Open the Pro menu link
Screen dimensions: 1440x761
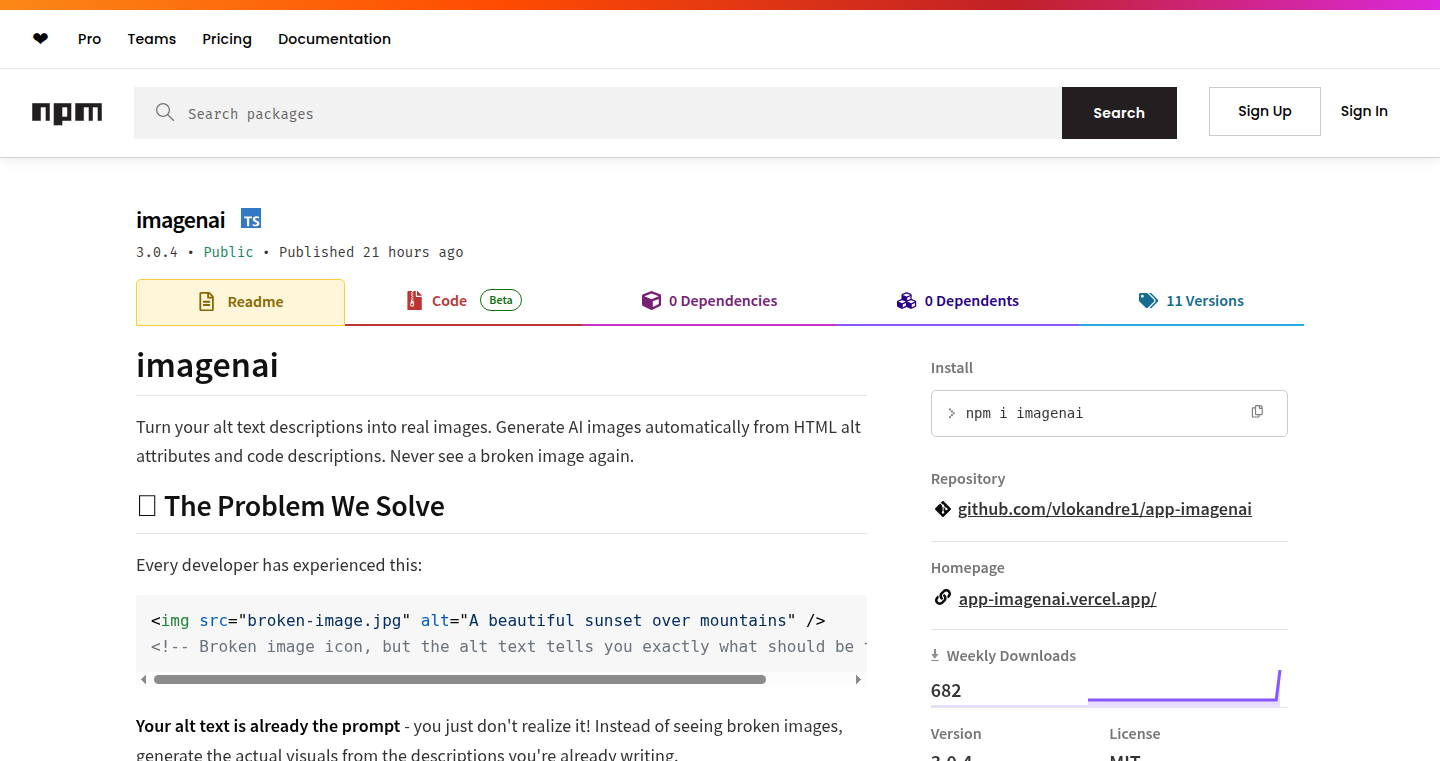[x=89, y=39]
